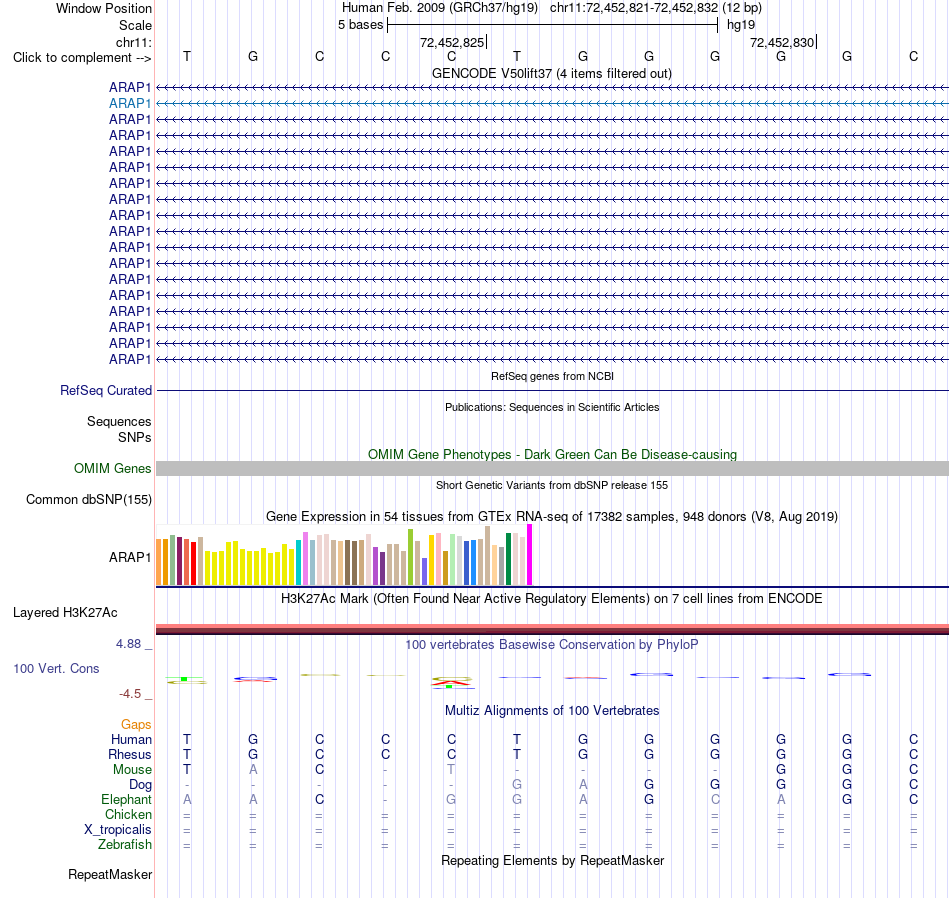
Task: Click the 72,452,830 coordinate tick label
Action: [782, 42]
